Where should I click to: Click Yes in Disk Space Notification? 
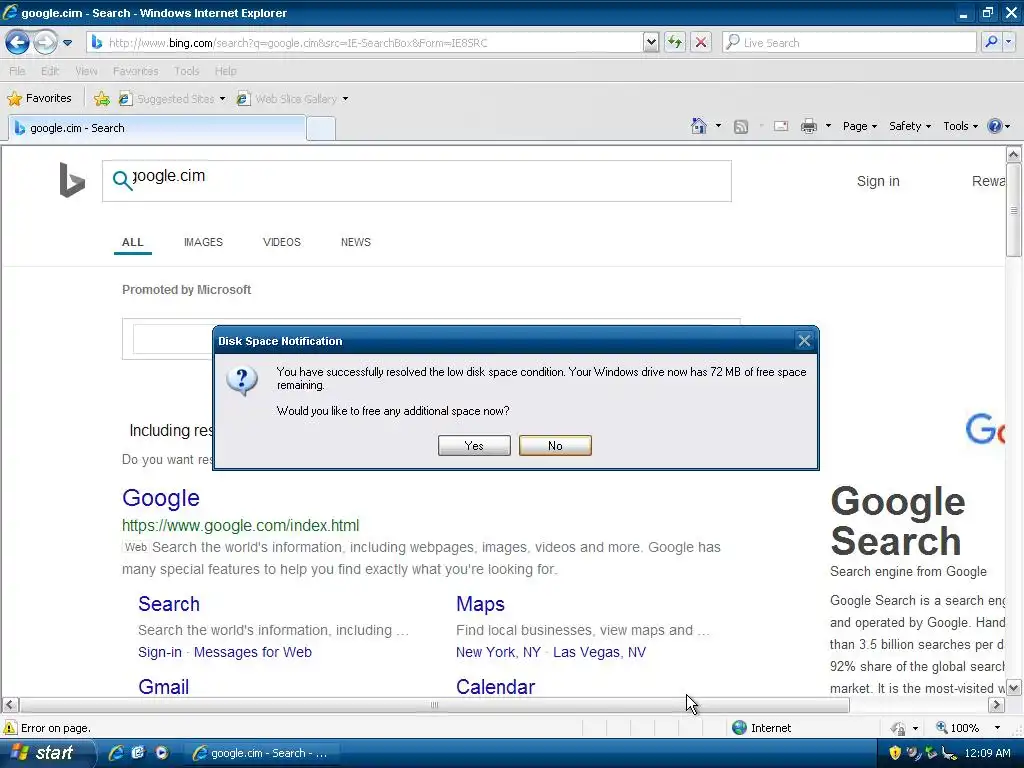coord(474,445)
